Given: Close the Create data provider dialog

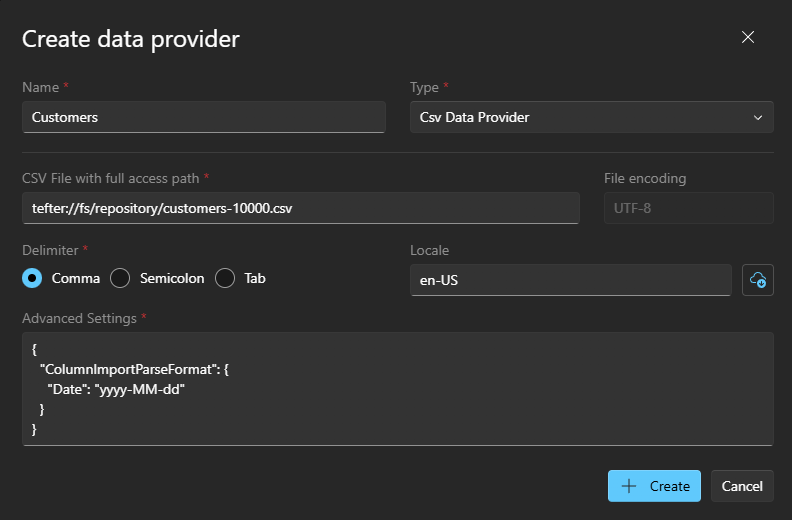Looking at the screenshot, I should (748, 37).
